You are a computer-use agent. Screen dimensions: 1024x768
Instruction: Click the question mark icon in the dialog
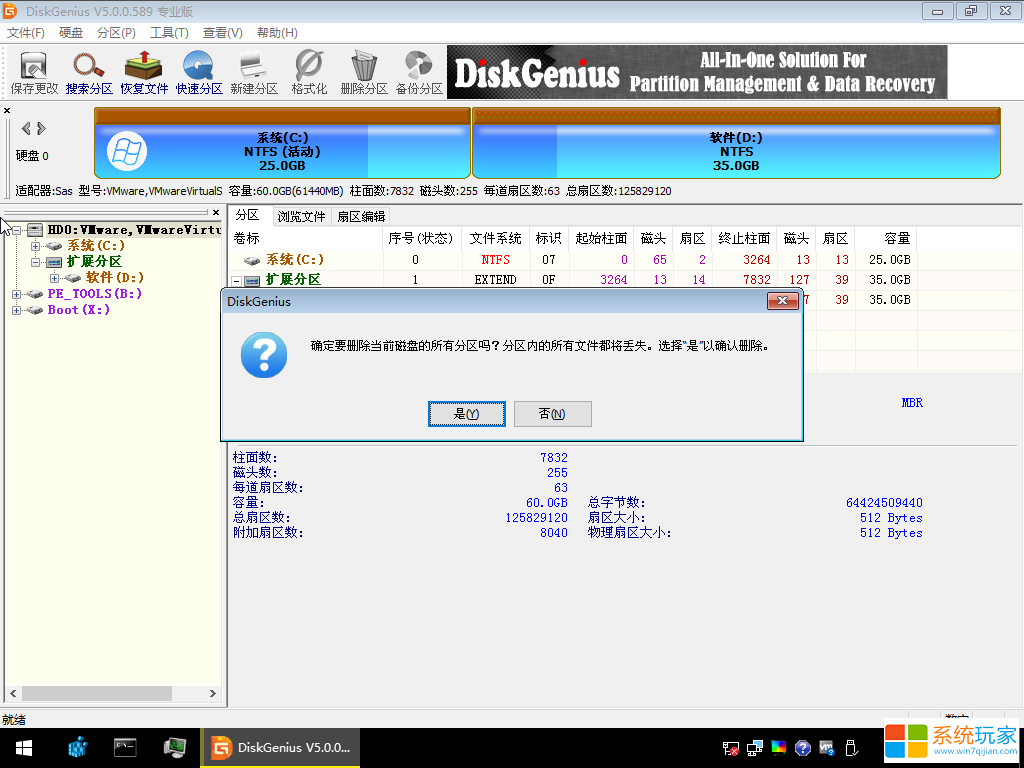(264, 355)
